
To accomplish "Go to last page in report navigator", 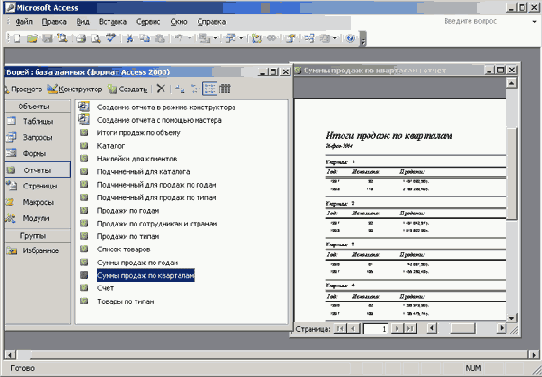I will [410, 328].
